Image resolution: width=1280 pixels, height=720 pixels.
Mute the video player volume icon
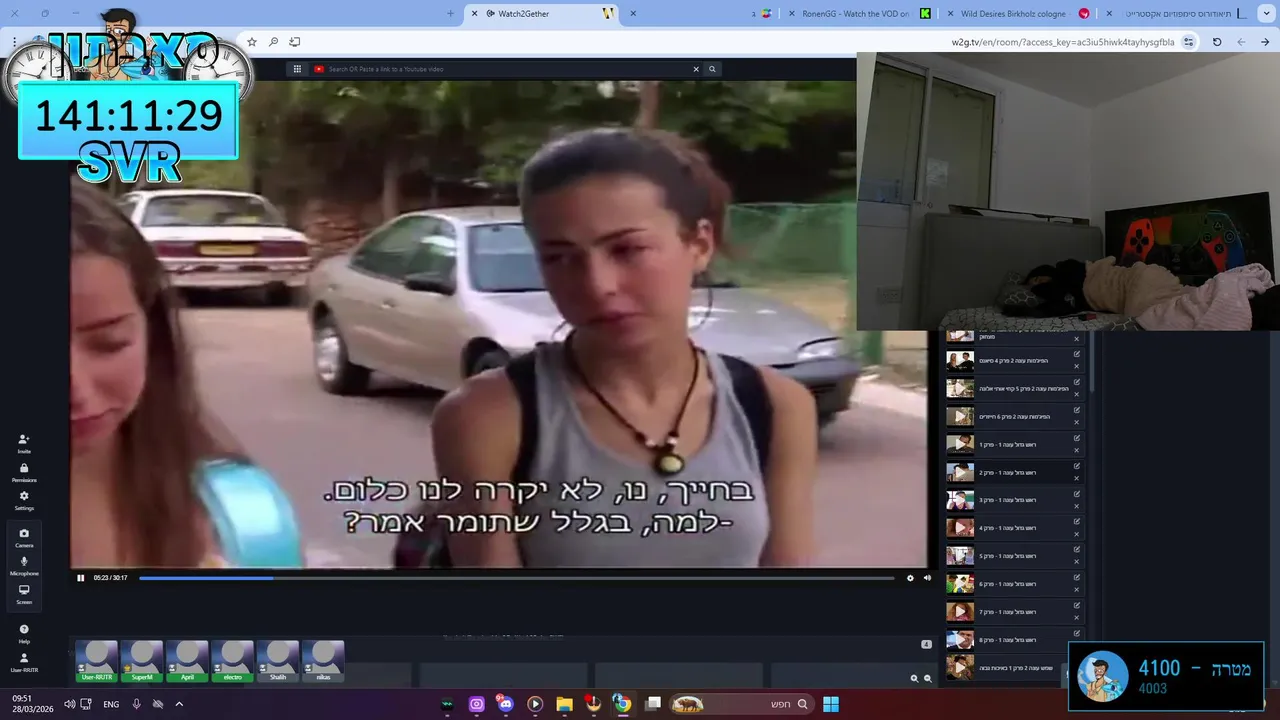927,578
